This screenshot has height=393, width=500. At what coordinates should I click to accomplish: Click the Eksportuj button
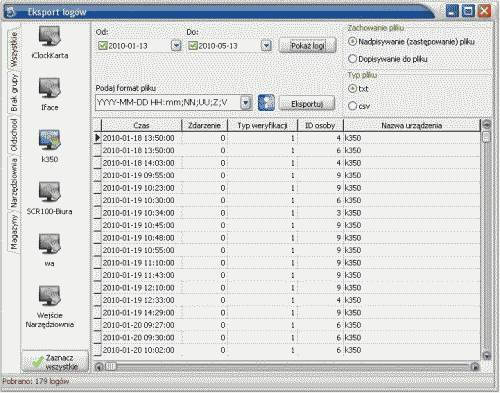pos(307,104)
